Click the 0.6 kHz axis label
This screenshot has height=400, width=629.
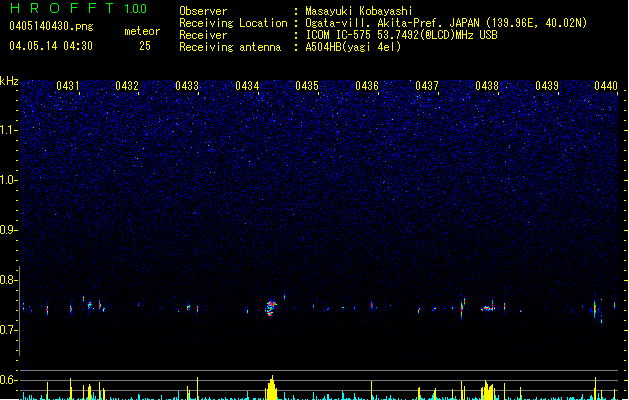9,380
